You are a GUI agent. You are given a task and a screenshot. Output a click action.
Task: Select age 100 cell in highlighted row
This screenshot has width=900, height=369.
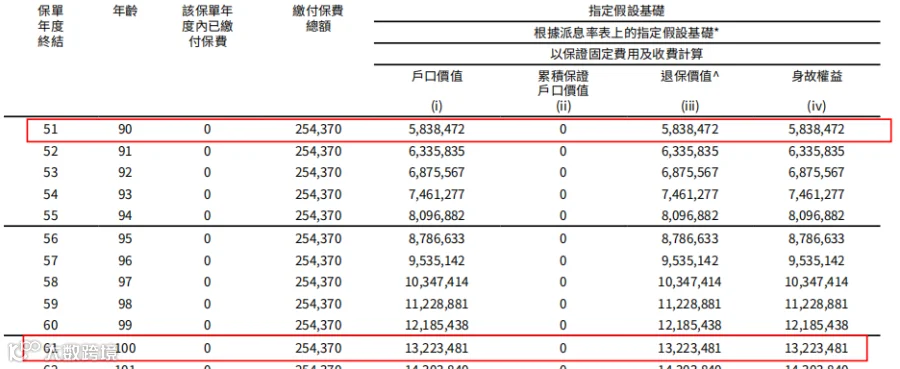tap(126, 348)
